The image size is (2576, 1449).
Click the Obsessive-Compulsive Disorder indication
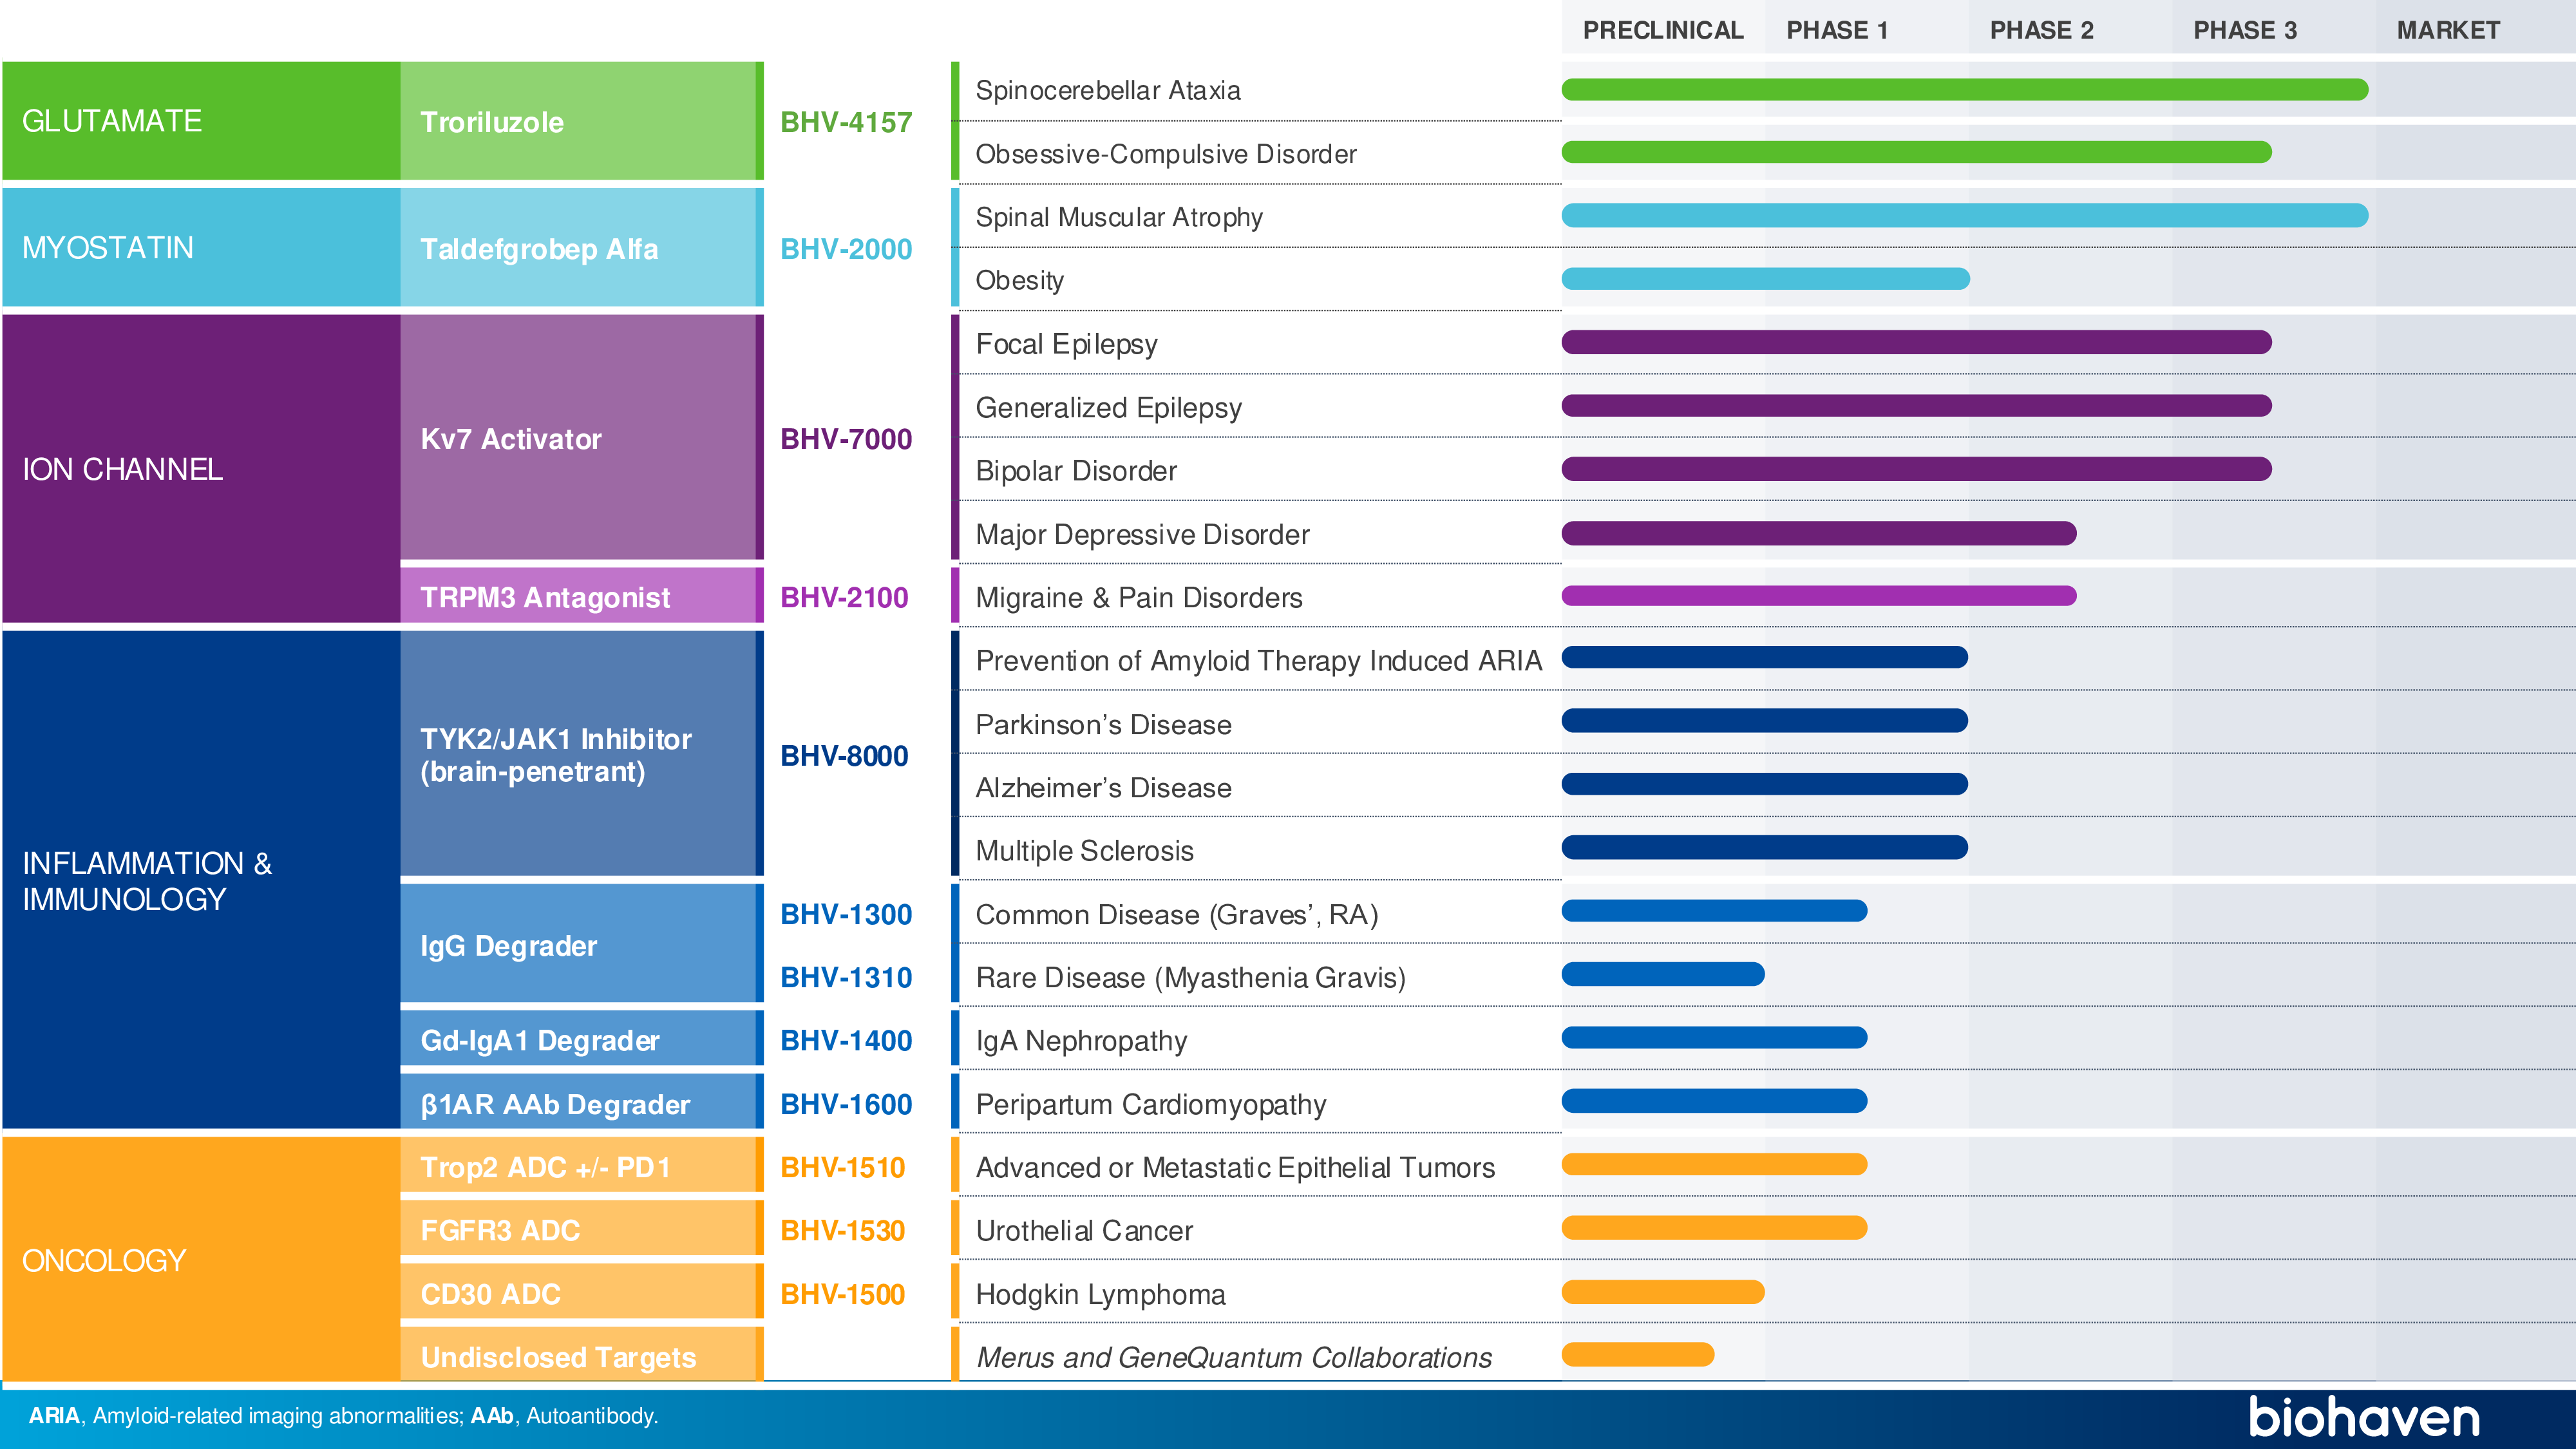click(1166, 154)
